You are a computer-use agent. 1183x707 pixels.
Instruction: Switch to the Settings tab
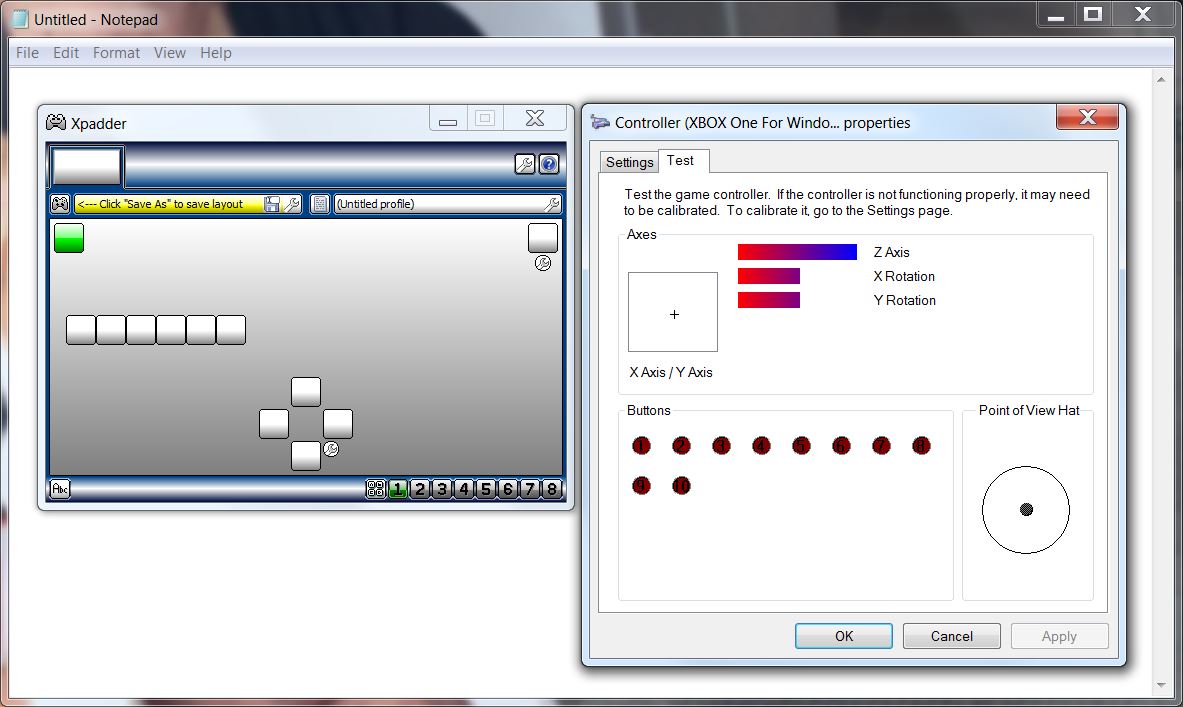[x=629, y=162]
